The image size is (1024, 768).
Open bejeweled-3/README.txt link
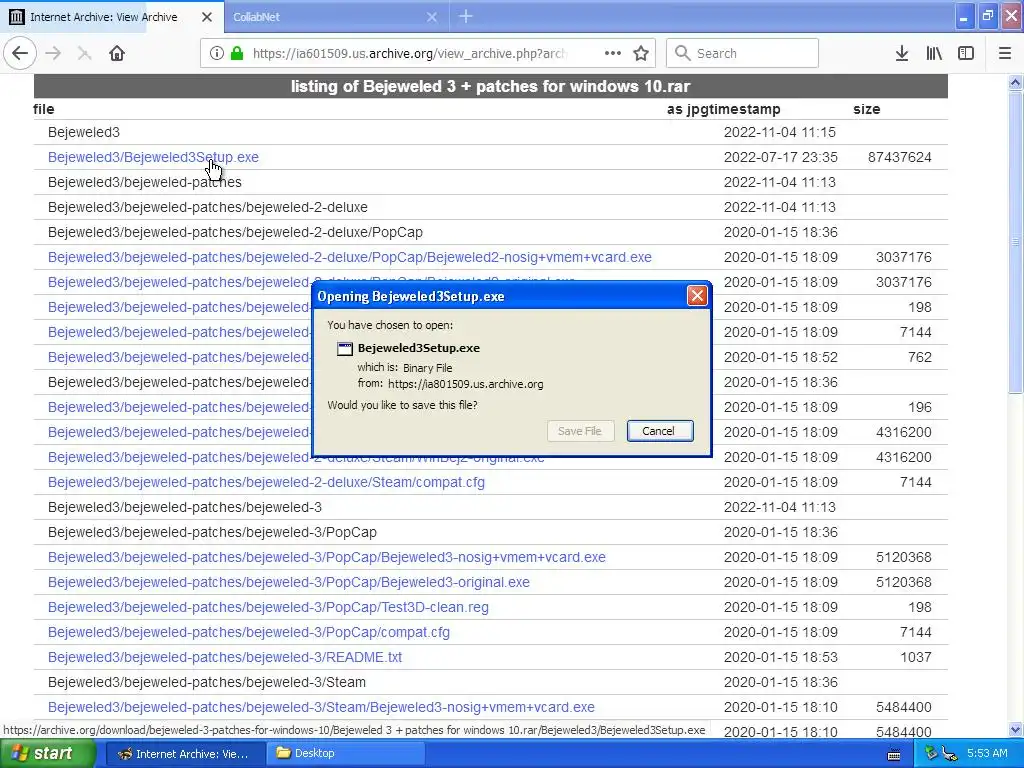(225, 657)
